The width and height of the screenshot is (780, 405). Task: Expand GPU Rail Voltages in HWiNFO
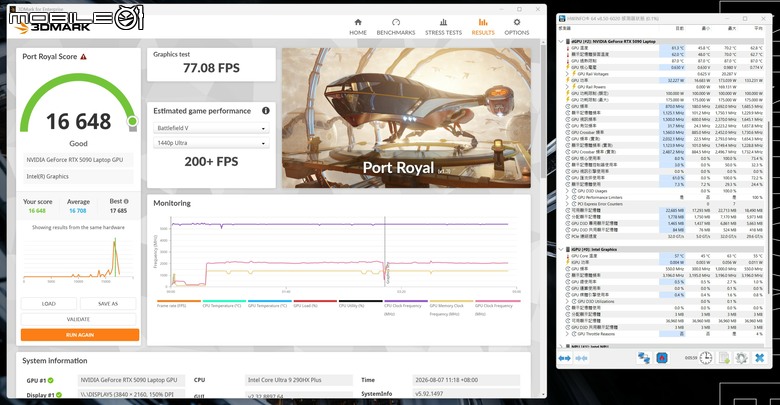coord(567,74)
